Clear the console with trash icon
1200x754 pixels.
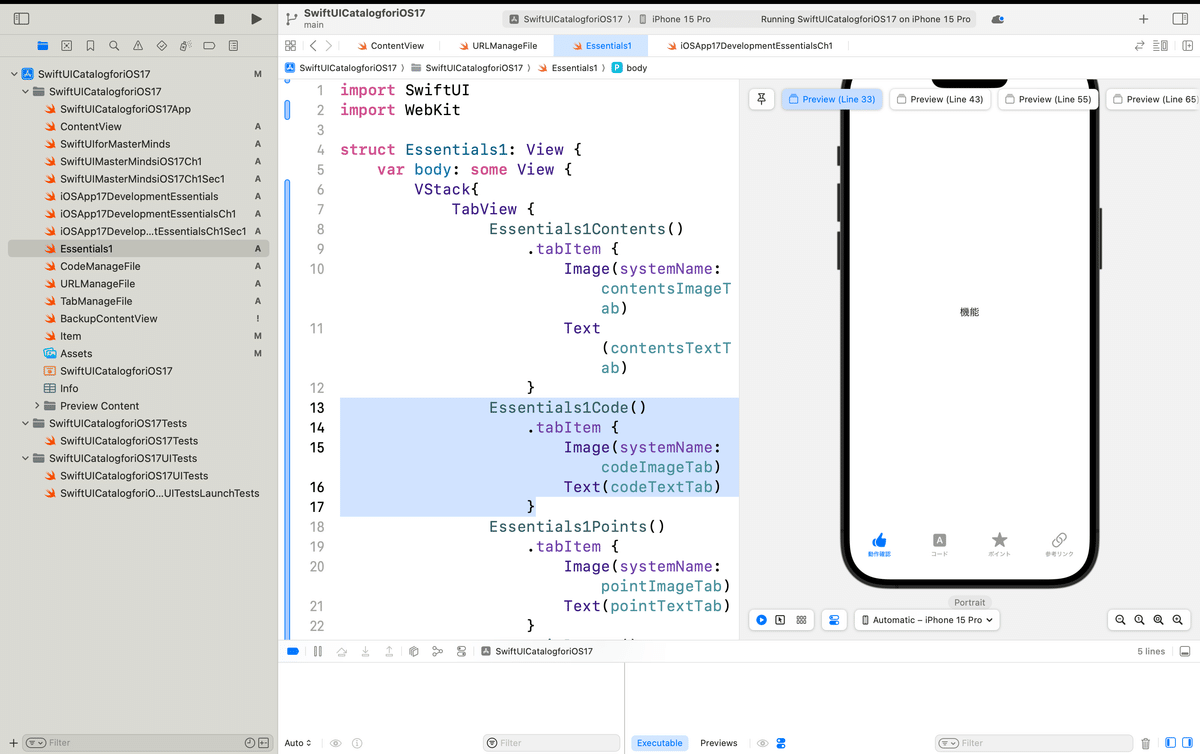(x=1145, y=743)
